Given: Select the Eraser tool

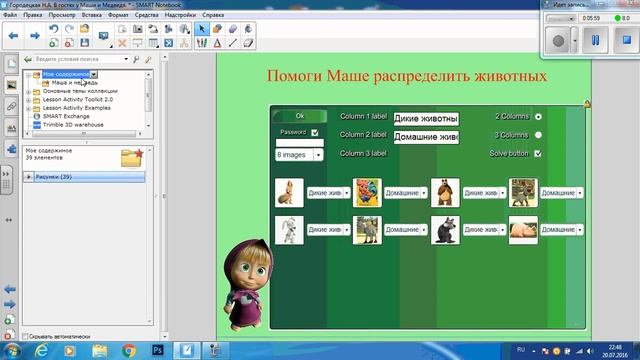Looking at the screenshot, I should [248, 43].
